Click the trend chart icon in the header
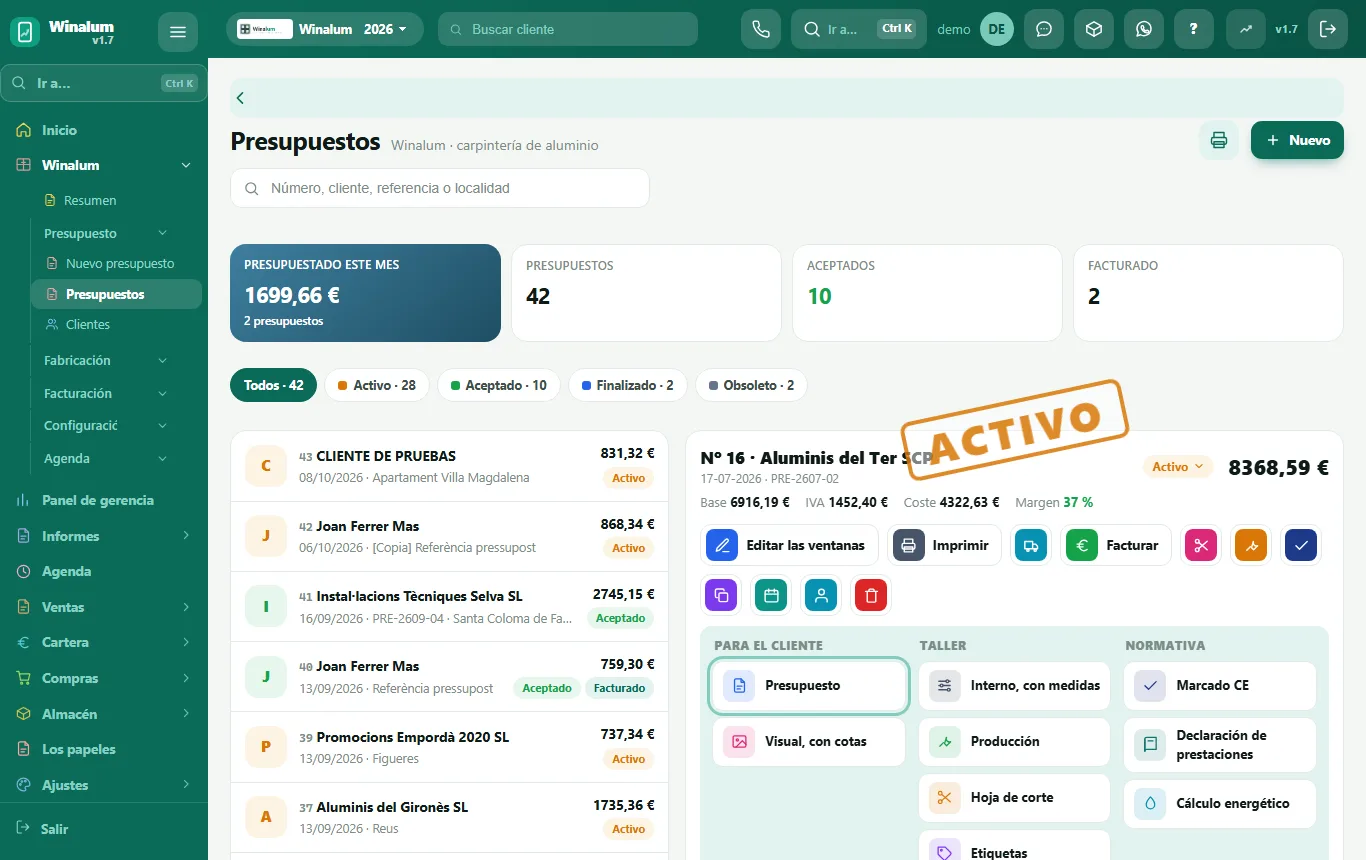The width and height of the screenshot is (1366, 860). tap(1246, 29)
